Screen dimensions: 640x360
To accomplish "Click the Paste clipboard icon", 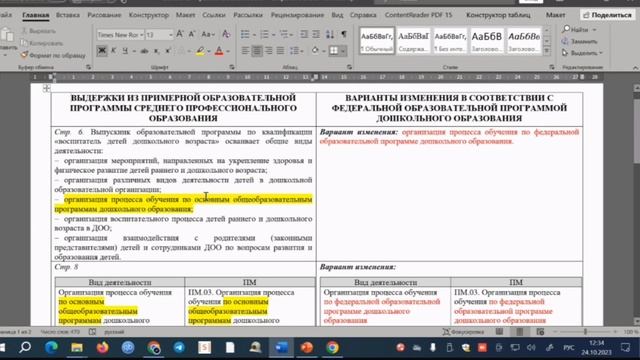I will (x=7, y=35).
